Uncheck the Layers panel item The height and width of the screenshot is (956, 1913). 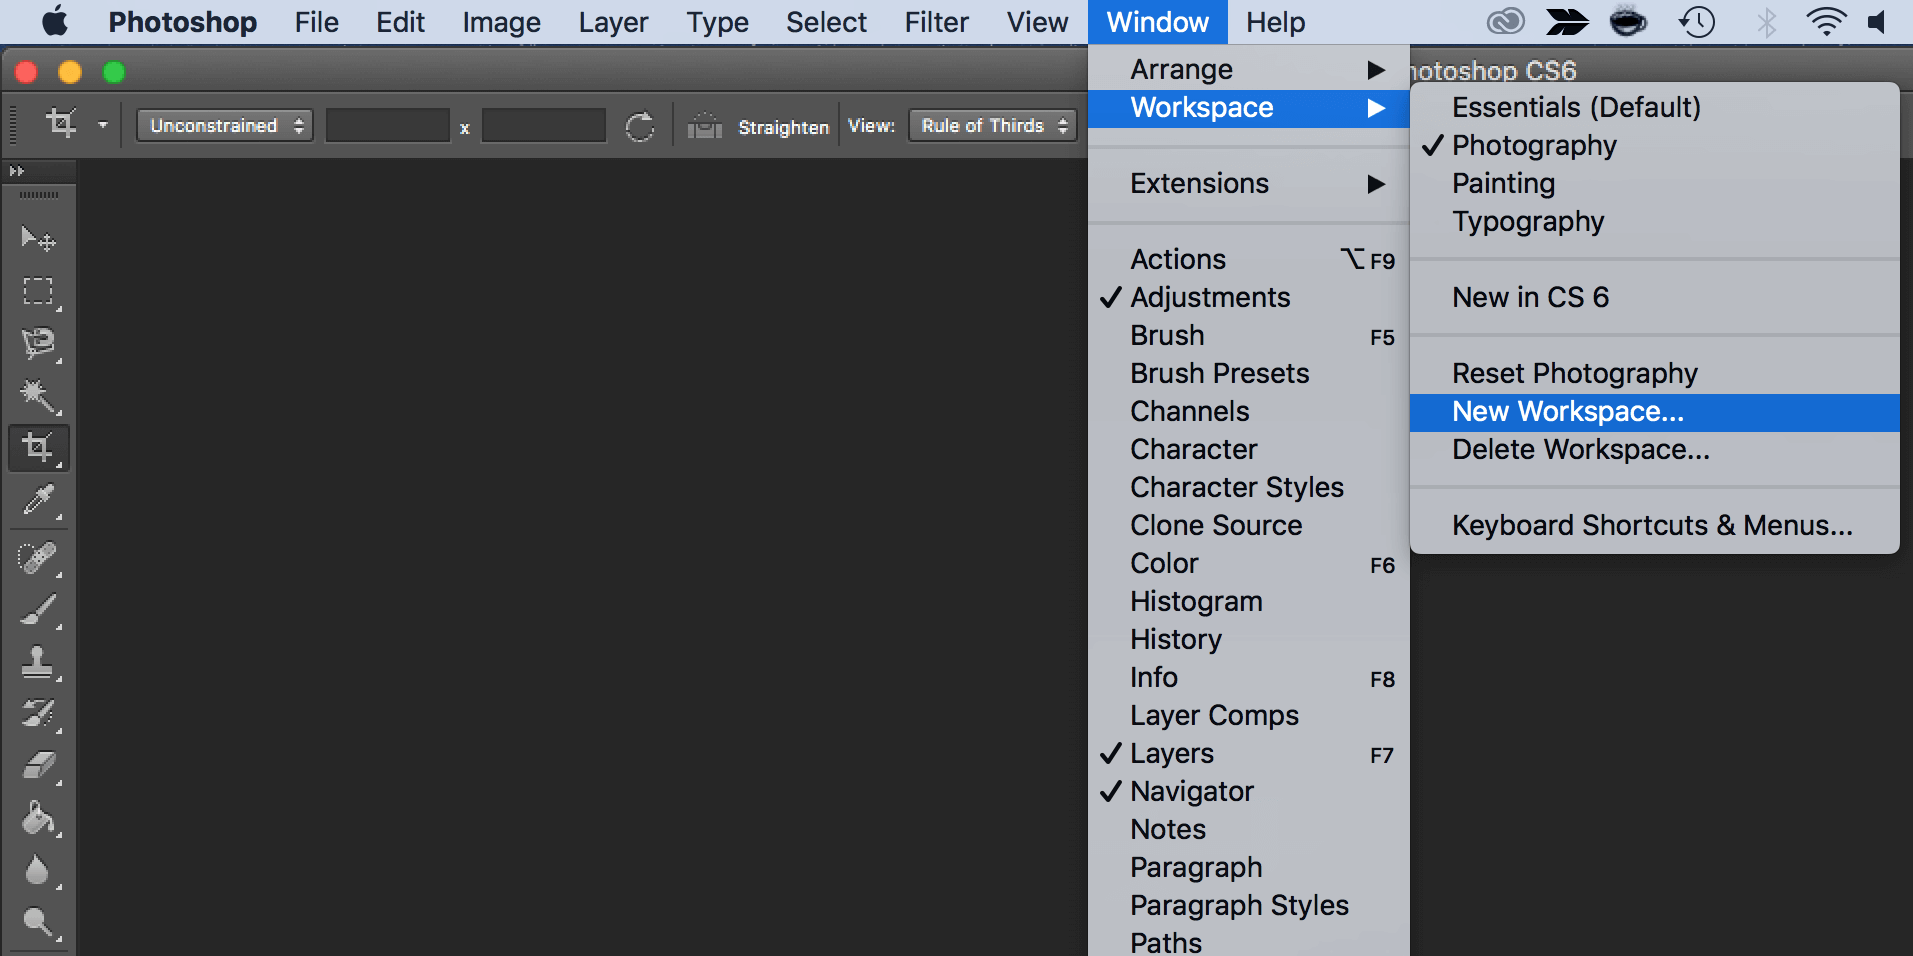[1172, 754]
